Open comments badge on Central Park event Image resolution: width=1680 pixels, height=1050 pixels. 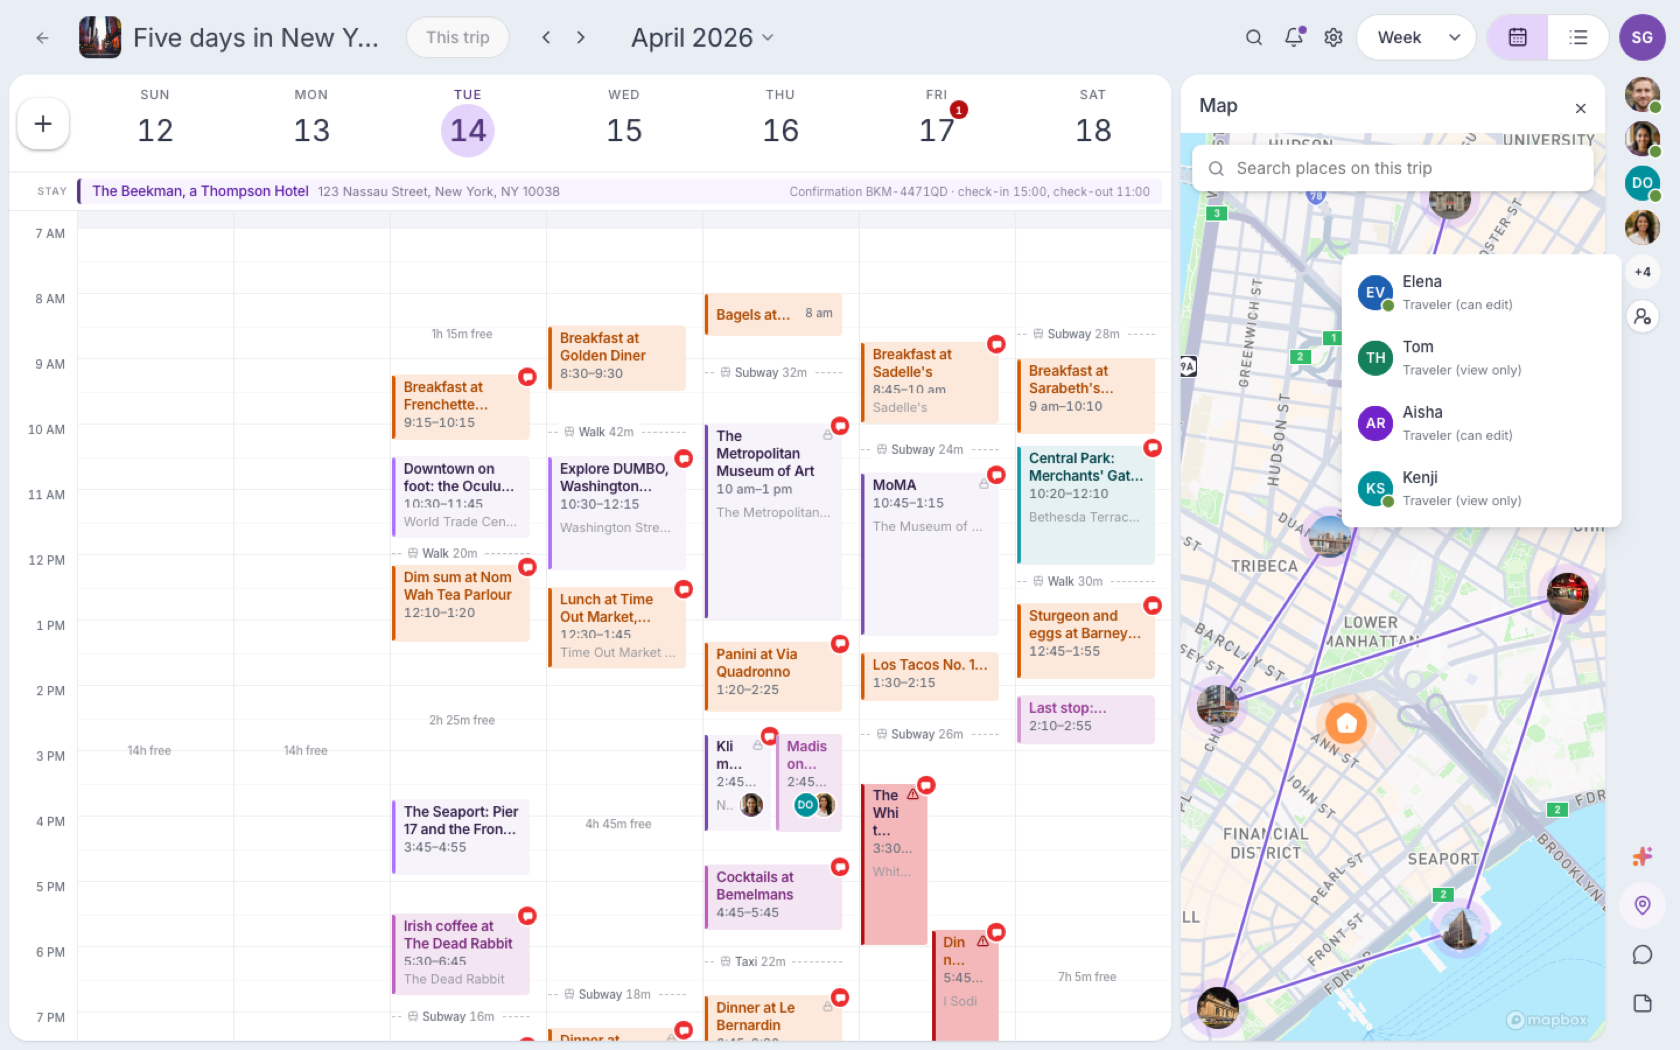[1153, 448]
